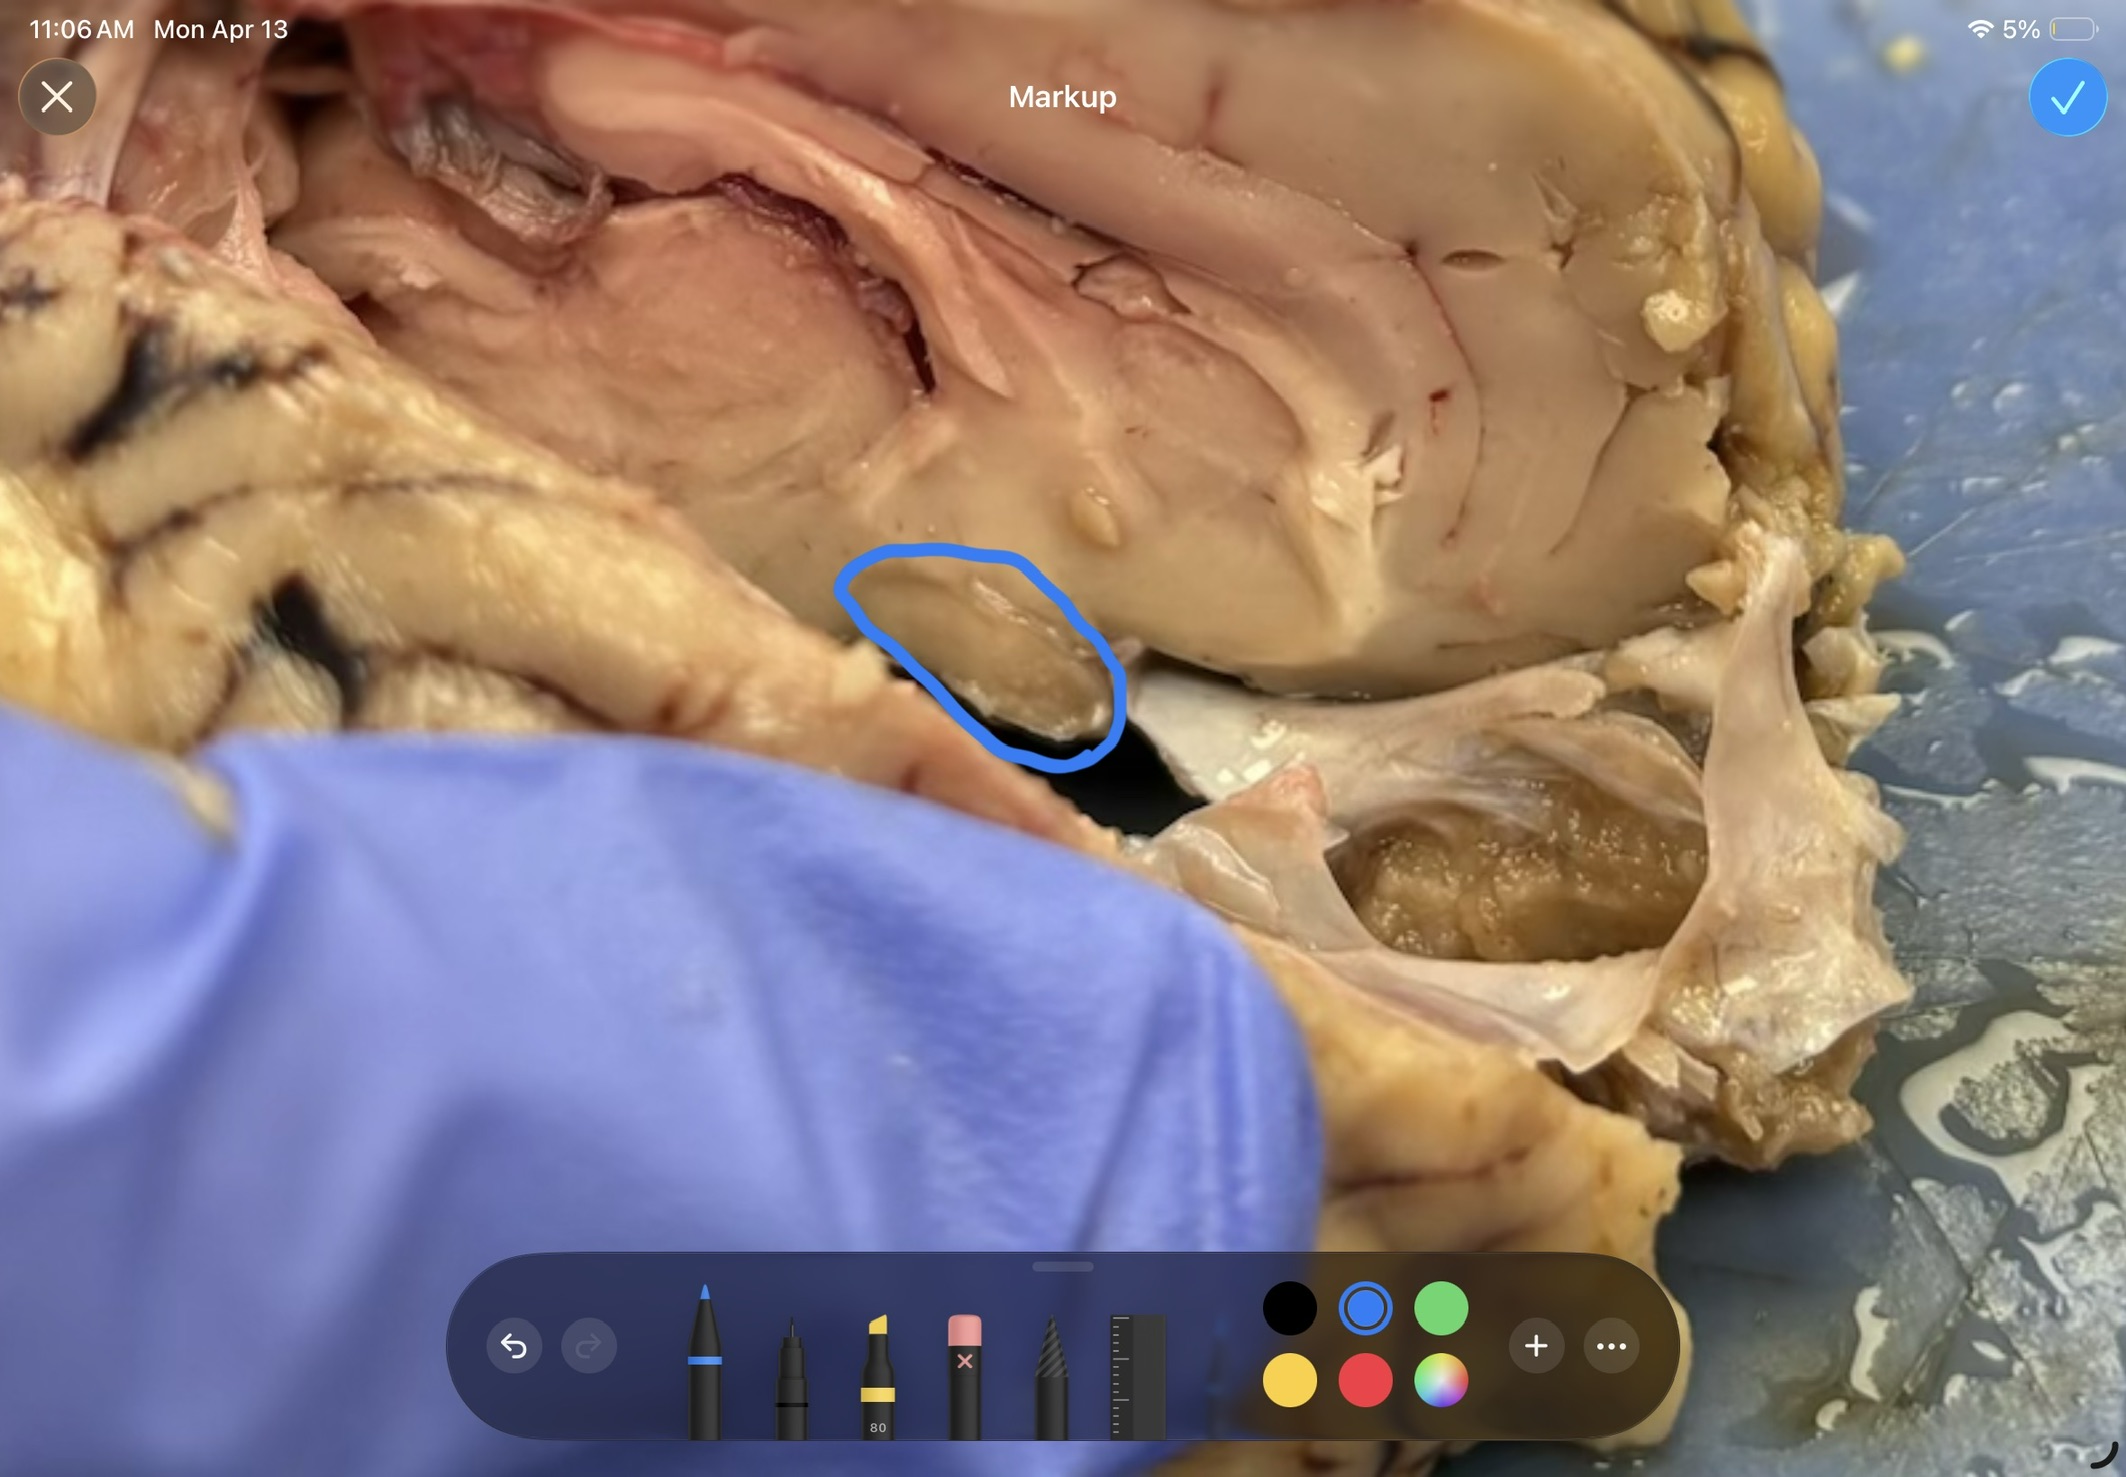Choose the selected blue color swatch
Viewport: 2126px width, 1477px height.
tap(1365, 1308)
